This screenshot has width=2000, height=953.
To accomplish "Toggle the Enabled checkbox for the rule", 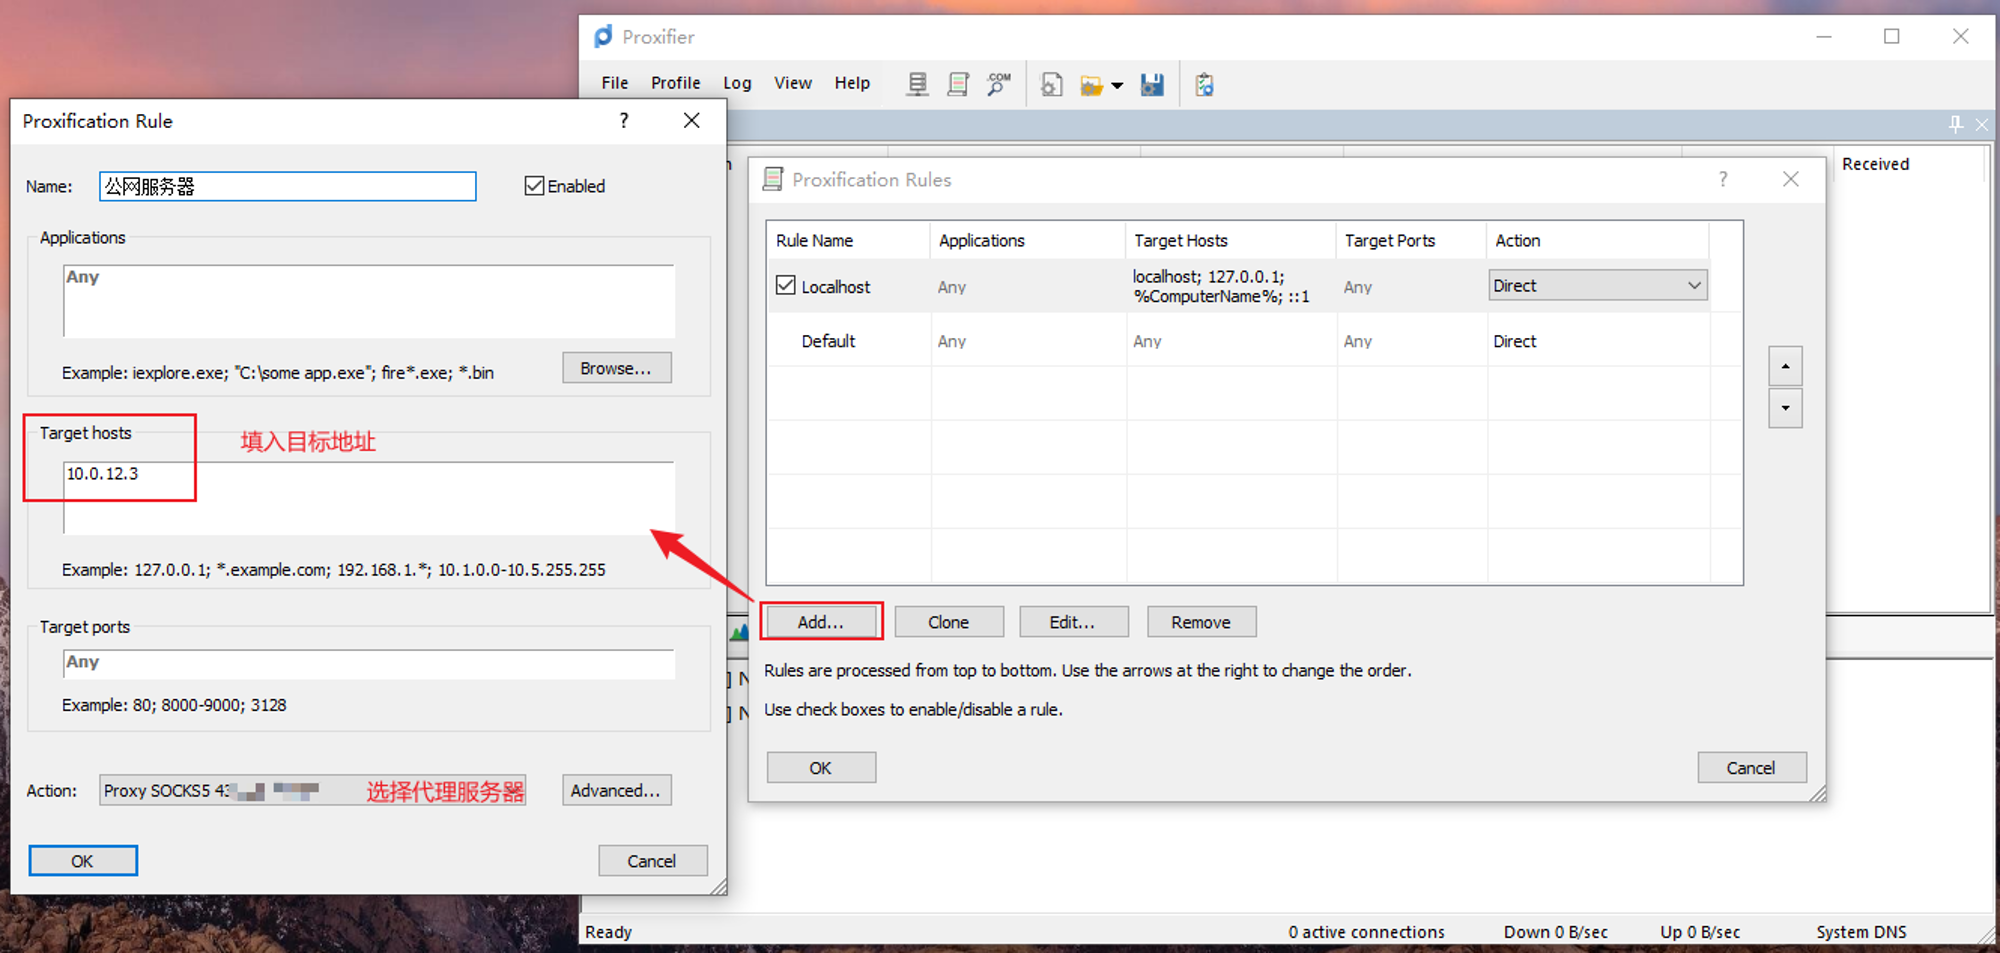I will [x=534, y=186].
